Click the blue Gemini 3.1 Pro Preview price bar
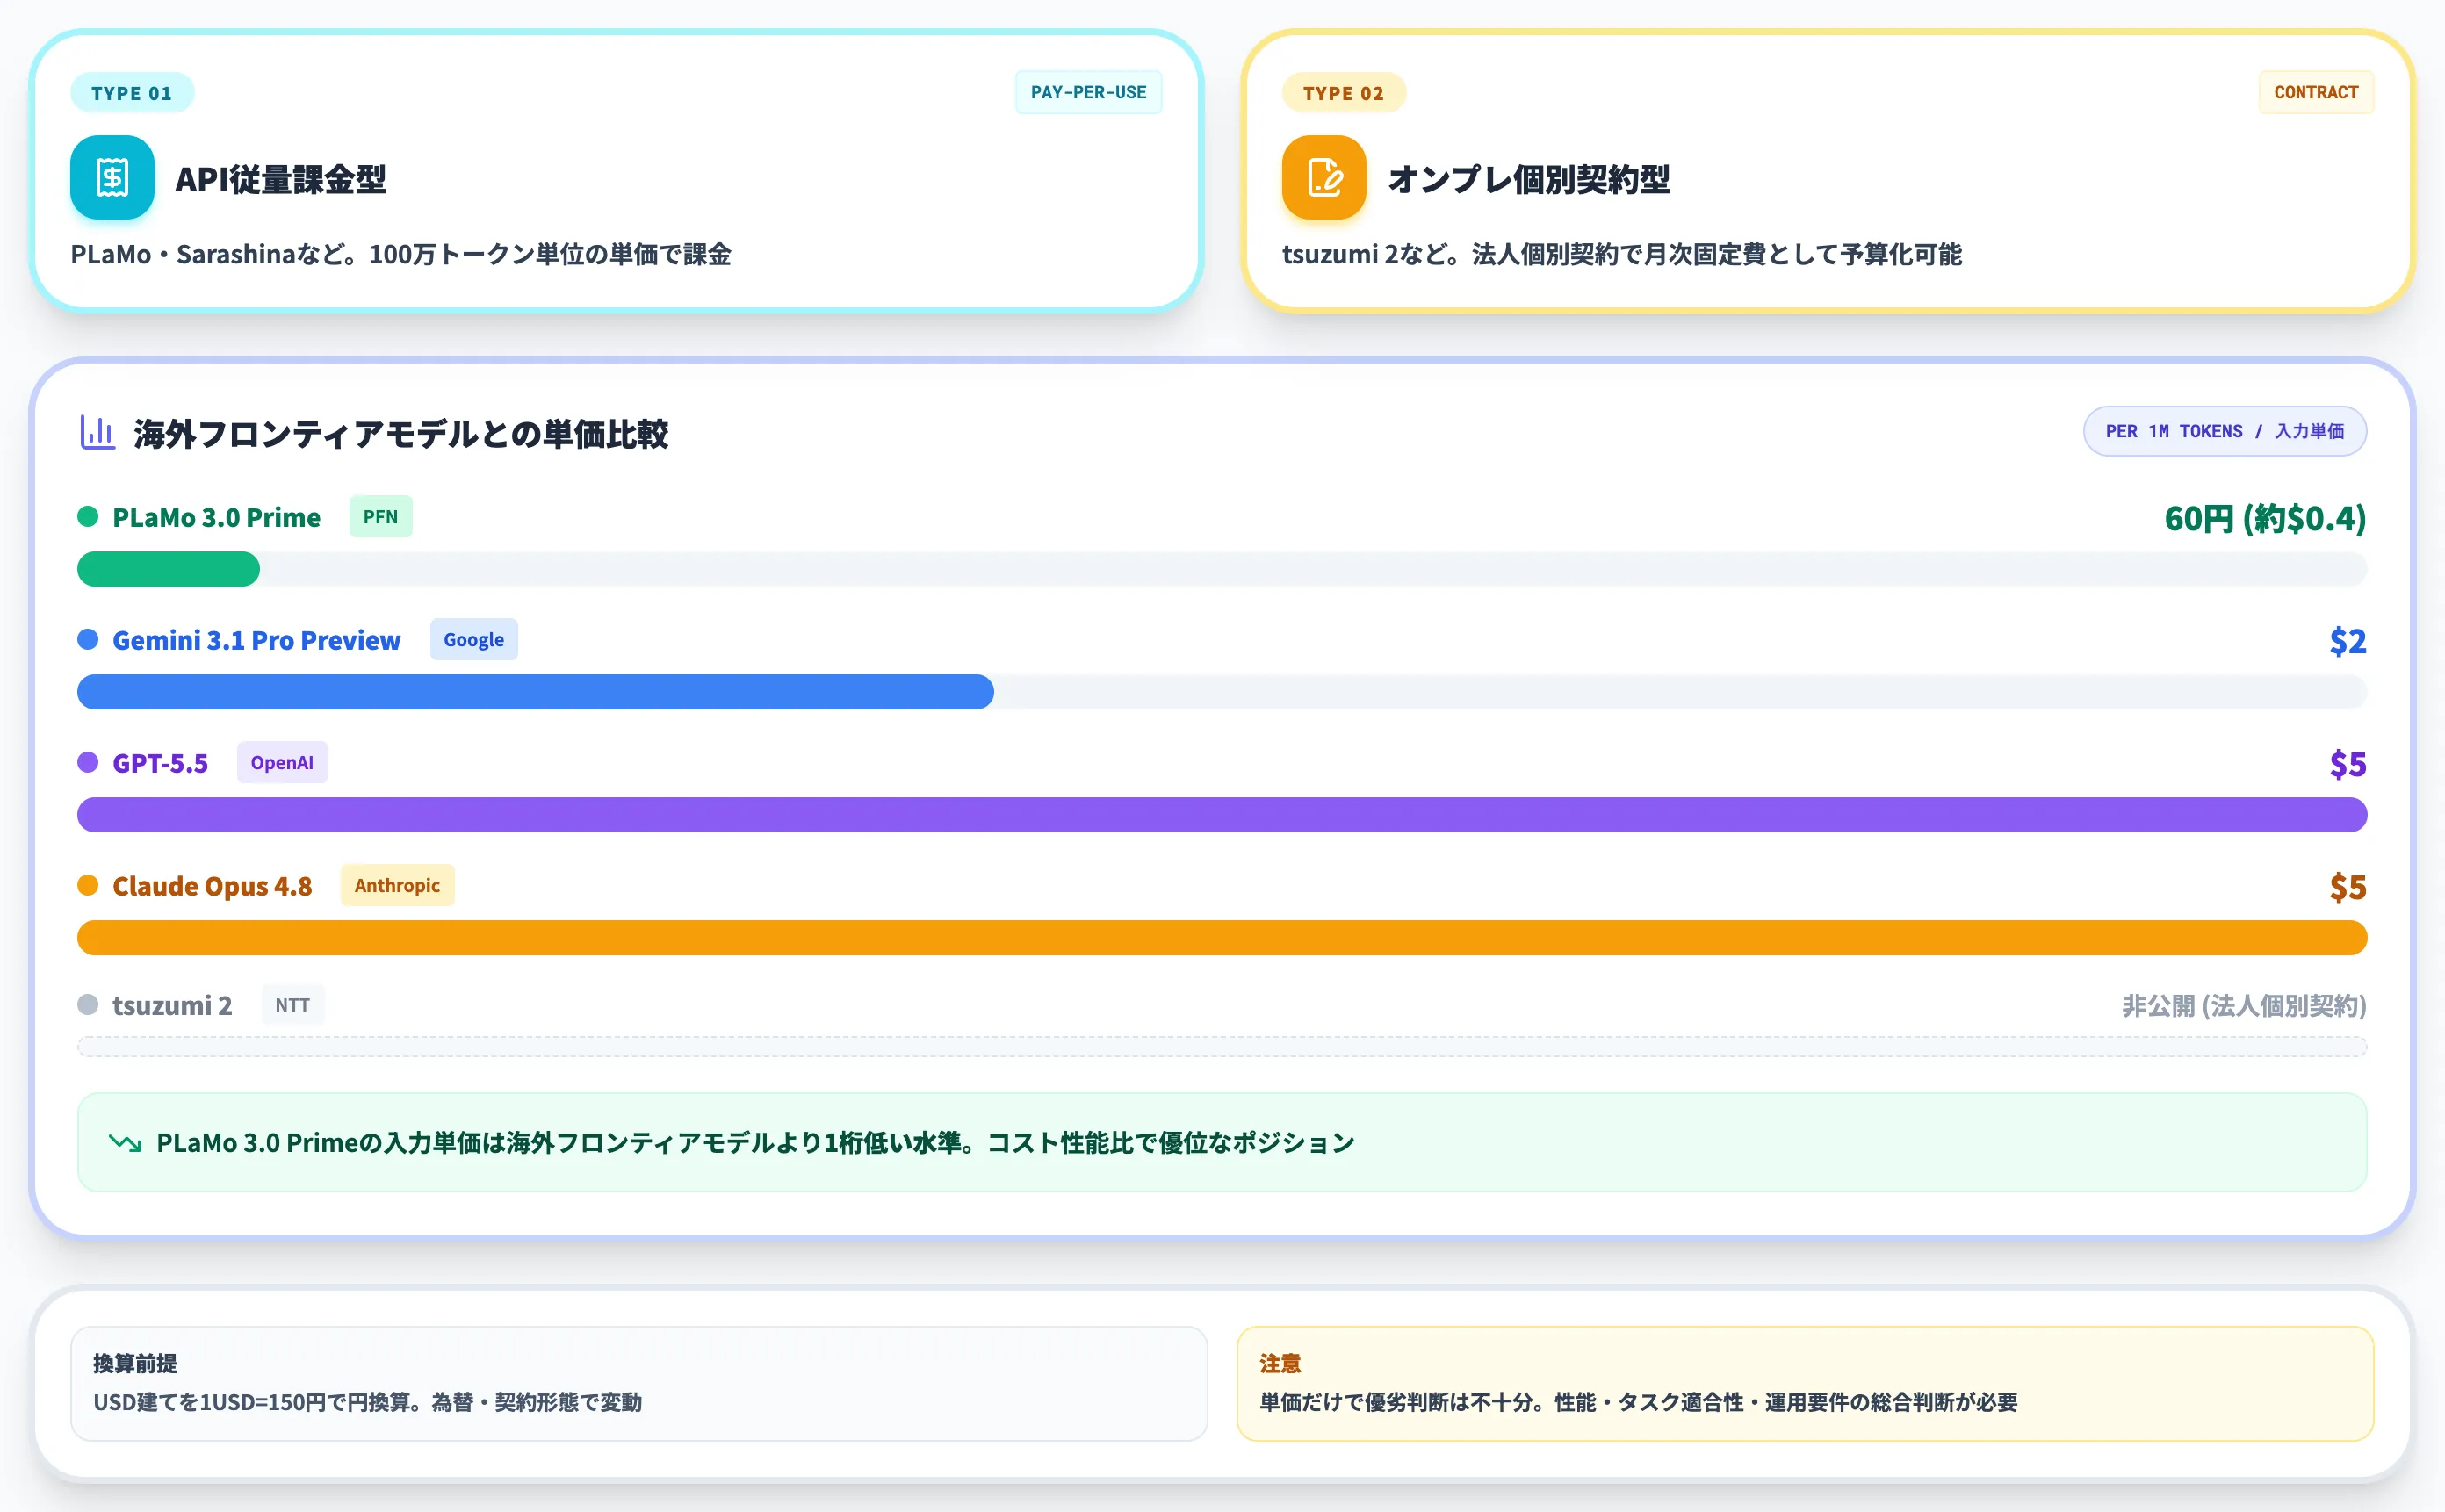The height and width of the screenshot is (1512, 2445). (x=535, y=693)
